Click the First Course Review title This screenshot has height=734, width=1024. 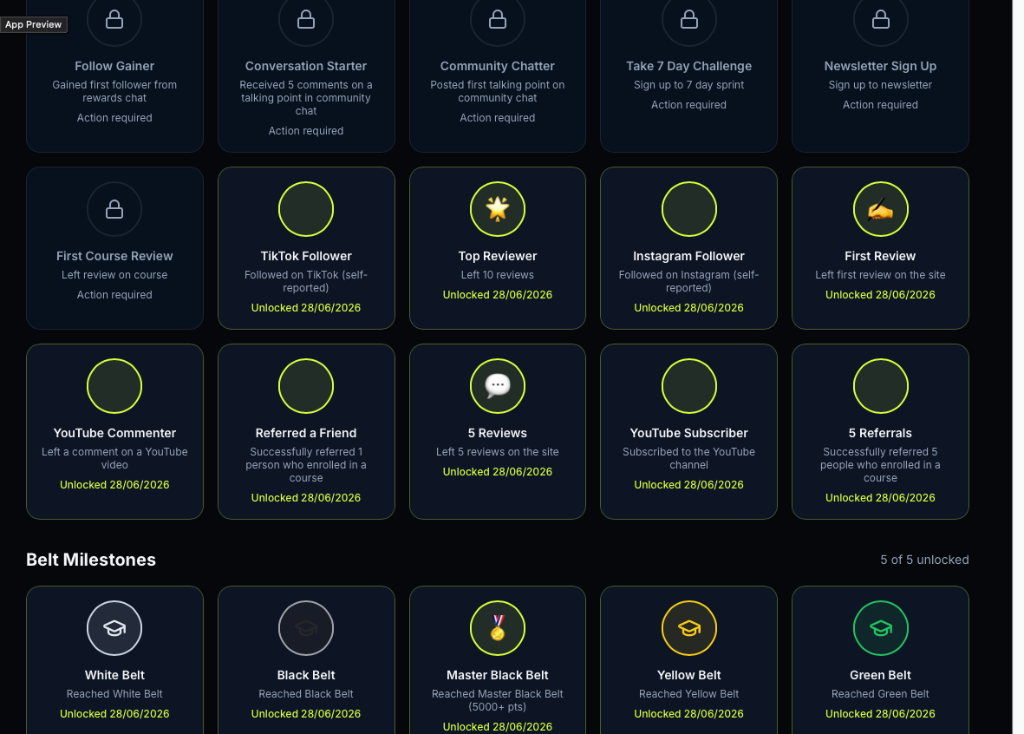114,256
